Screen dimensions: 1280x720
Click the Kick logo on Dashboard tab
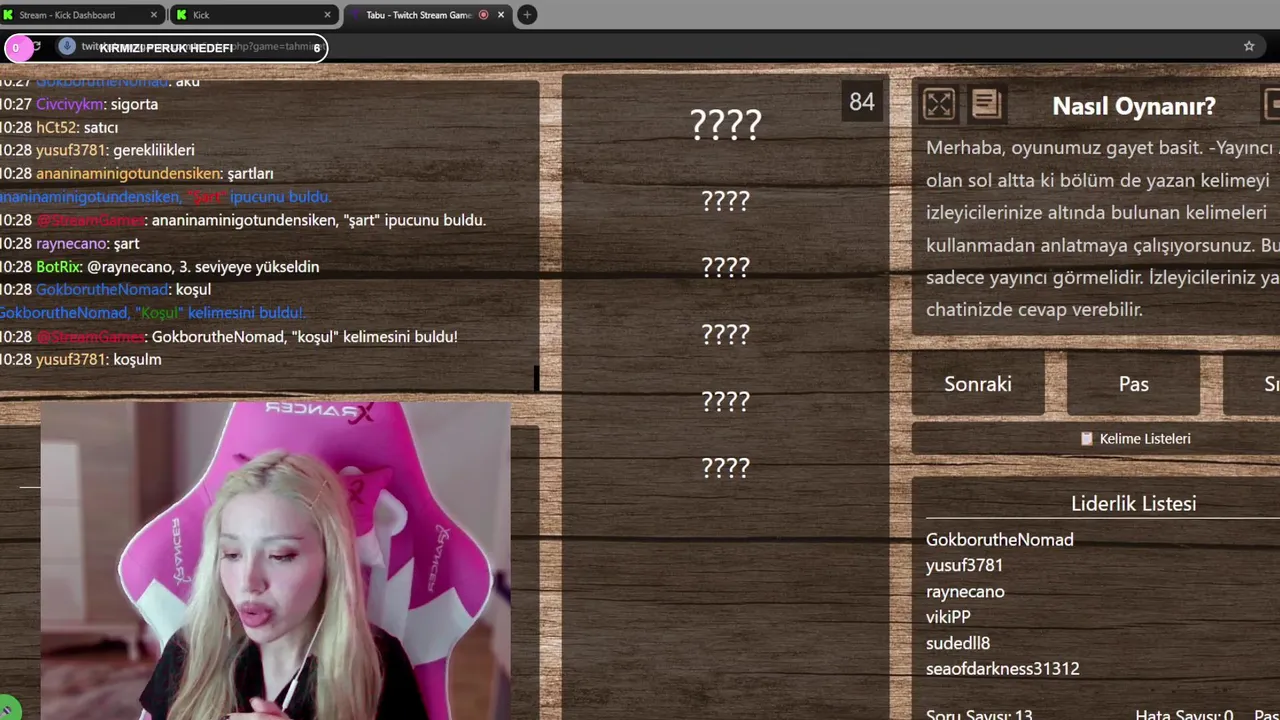pos(9,15)
